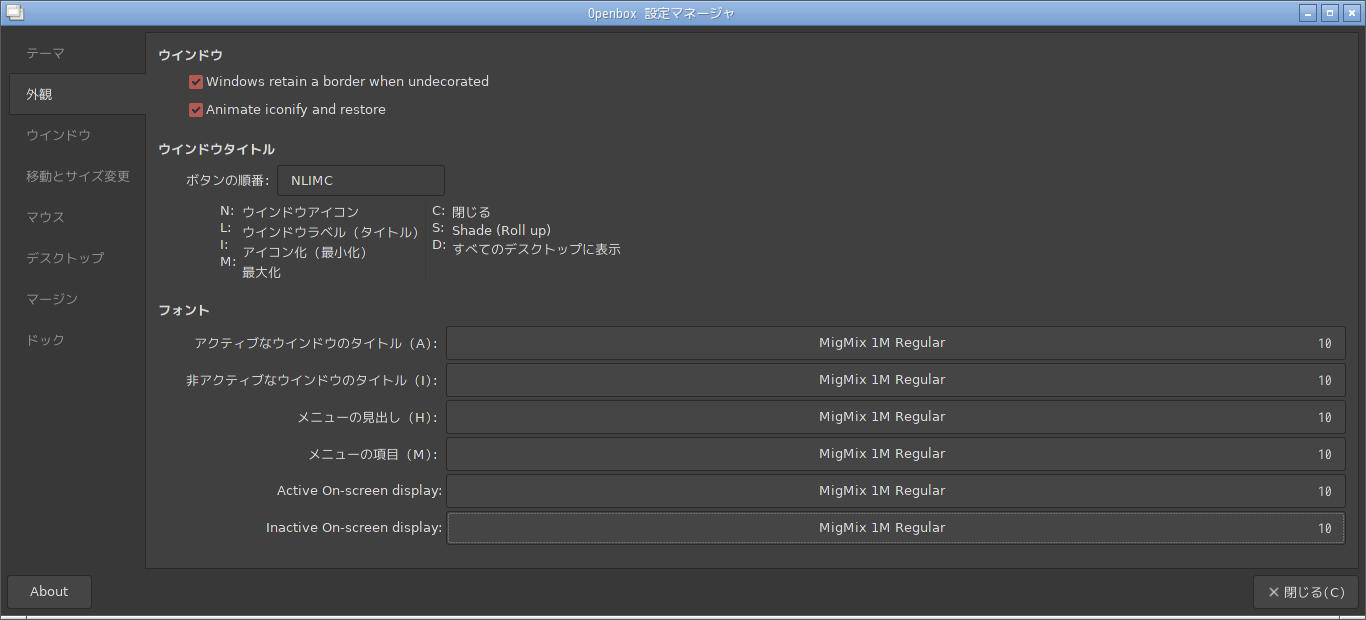Click the 閉じる(C) button
The height and width of the screenshot is (620, 1366).
pyautogui.click(x=1305, y=592)
